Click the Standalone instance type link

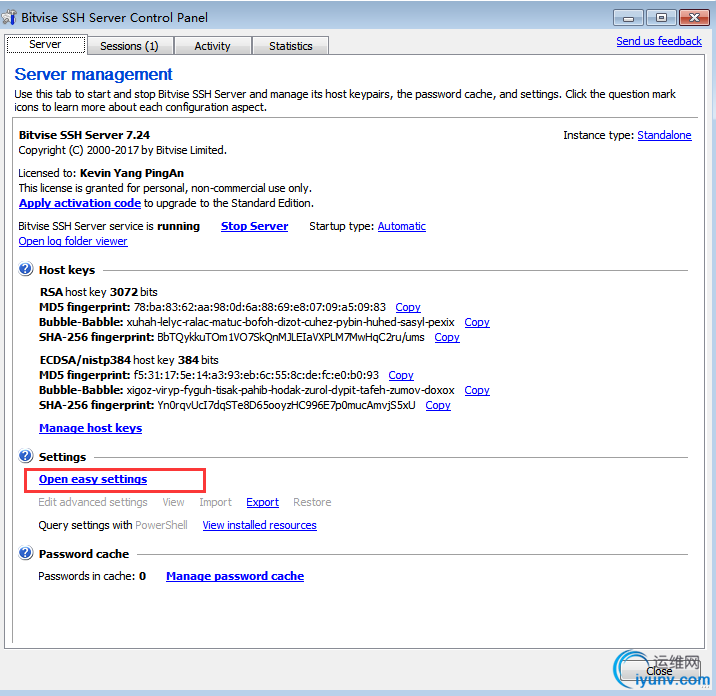pyautogui.click(x=664, y=135)
